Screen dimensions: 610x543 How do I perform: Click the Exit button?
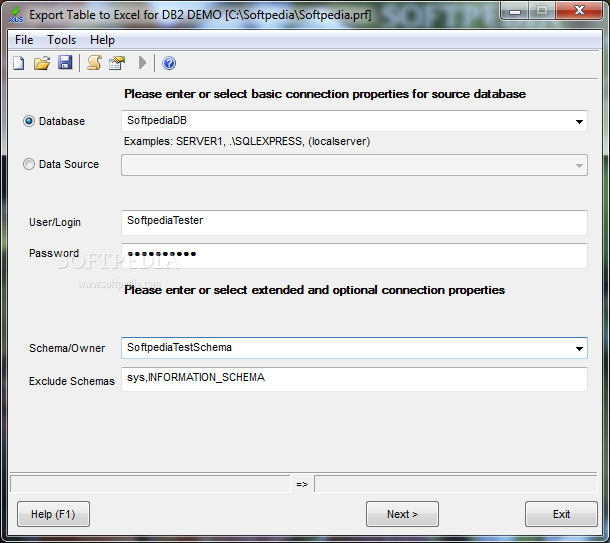[x=561, y=514]
